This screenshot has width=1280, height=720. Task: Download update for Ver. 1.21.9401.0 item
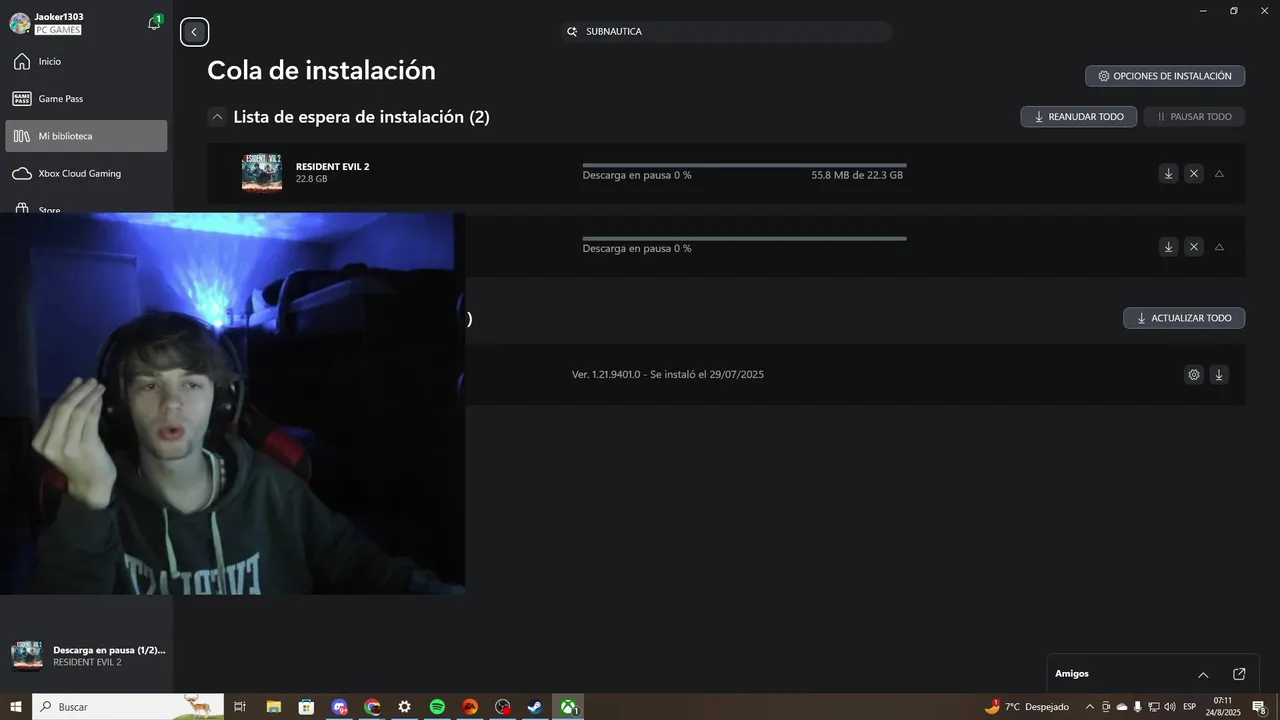click(x=1218, y=375)
